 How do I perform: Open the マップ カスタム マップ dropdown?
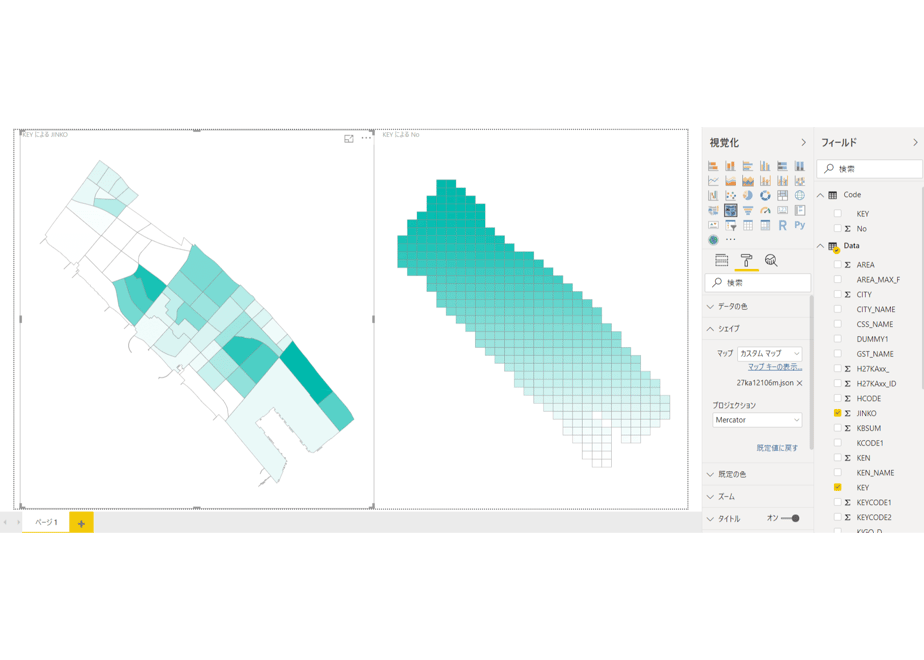(x=770, y=353)
